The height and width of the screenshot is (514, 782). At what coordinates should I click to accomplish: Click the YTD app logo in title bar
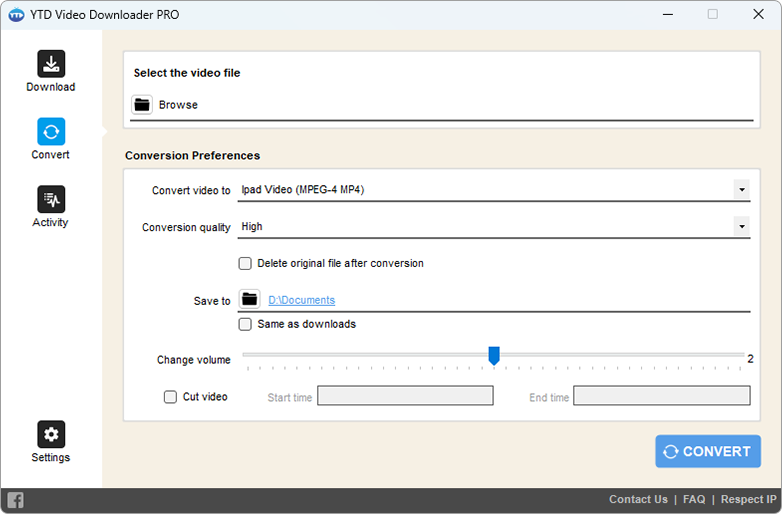[x=16, y=15]
